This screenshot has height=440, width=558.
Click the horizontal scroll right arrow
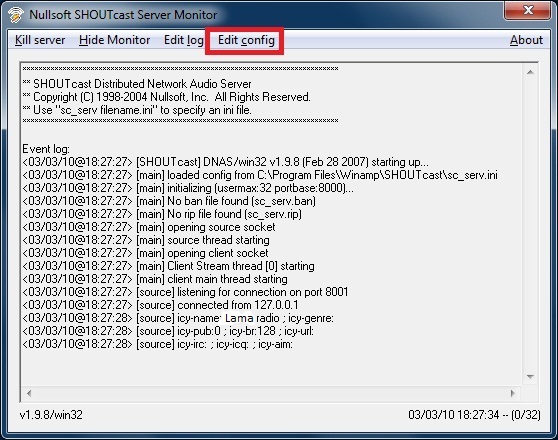tap(512, 393)
